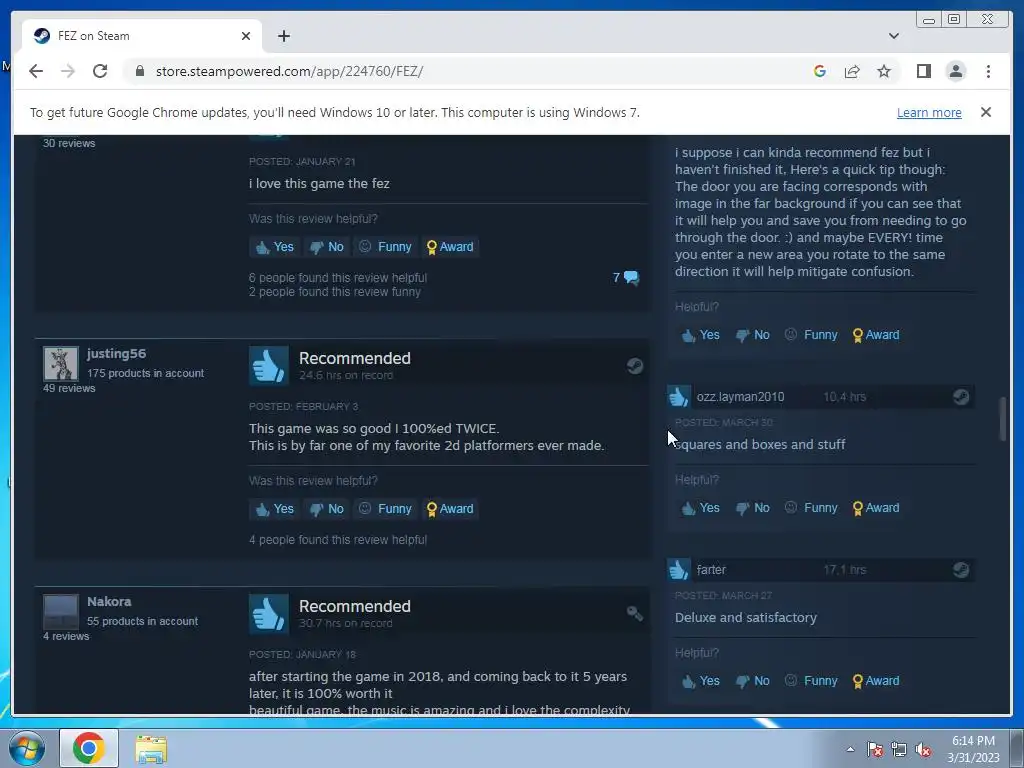1024x768 pixels.
Task: Click Nakora's 4 reviews link
Action: coord(66,636)
